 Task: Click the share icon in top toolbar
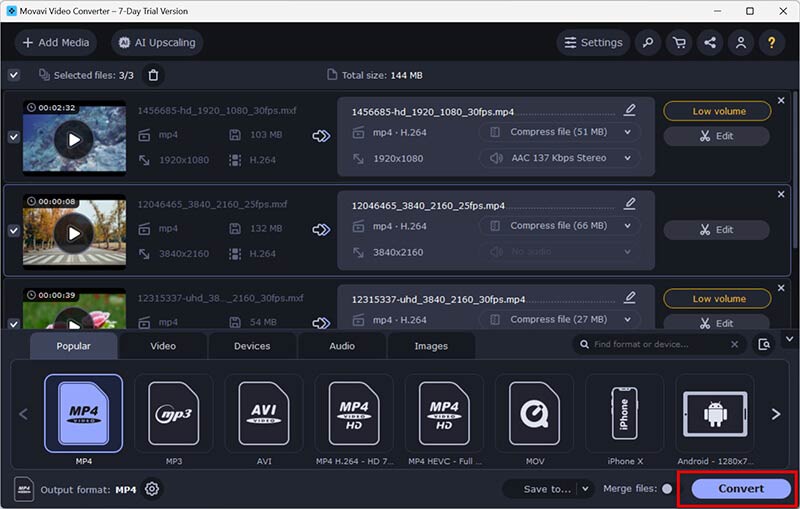click(x=710, y=43)
